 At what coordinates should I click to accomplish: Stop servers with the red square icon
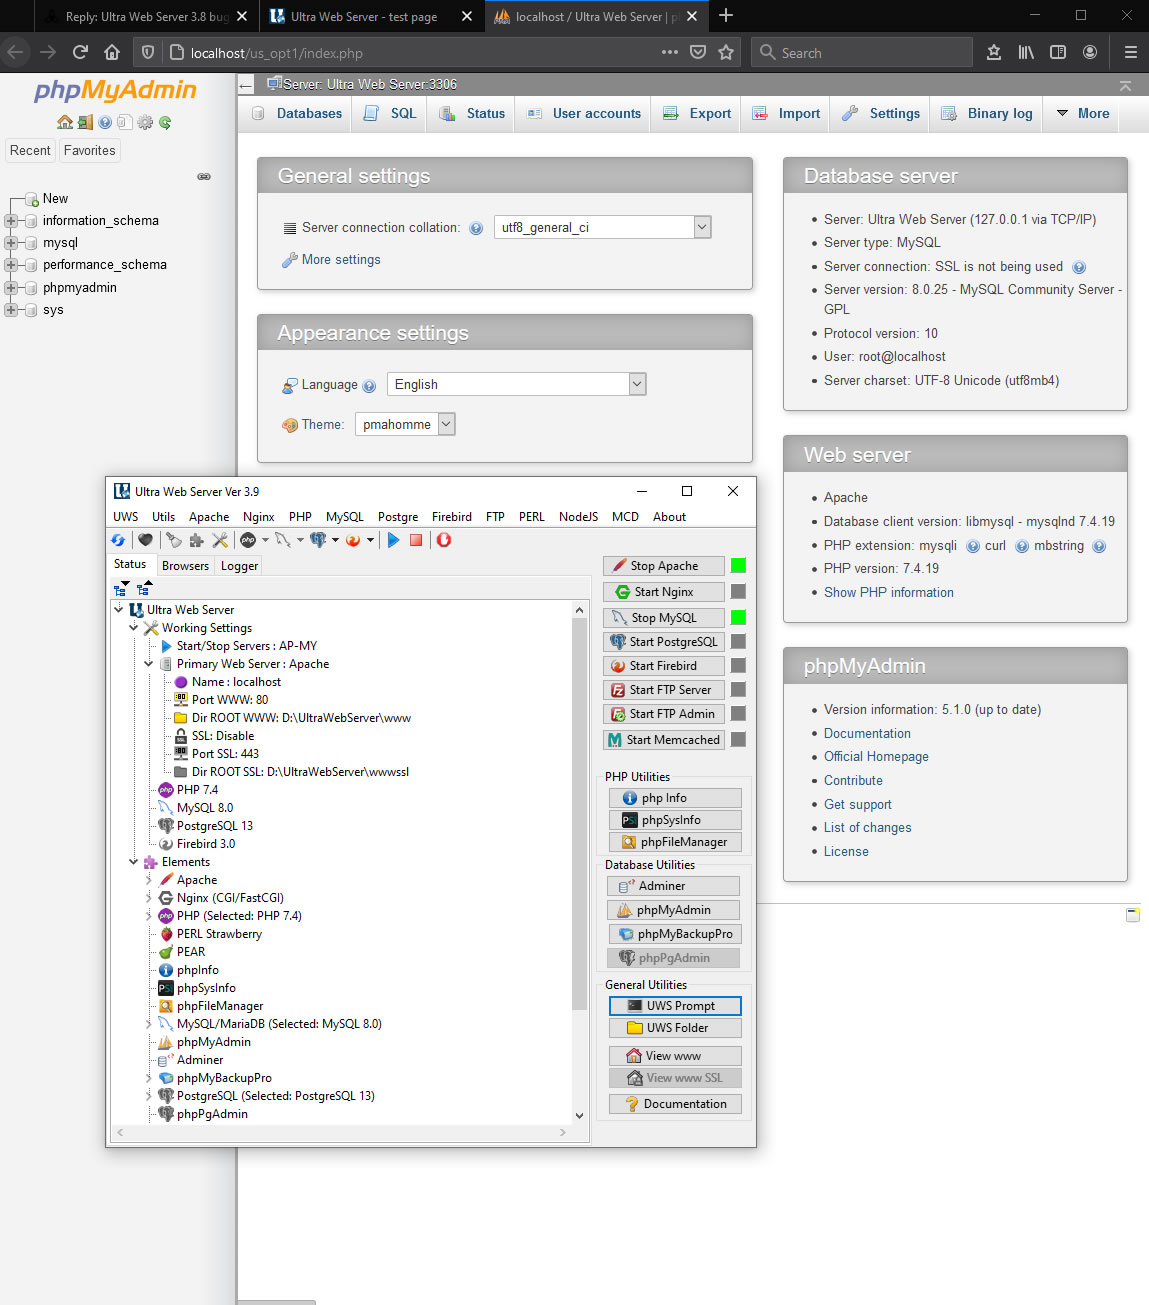pos(416,540)
